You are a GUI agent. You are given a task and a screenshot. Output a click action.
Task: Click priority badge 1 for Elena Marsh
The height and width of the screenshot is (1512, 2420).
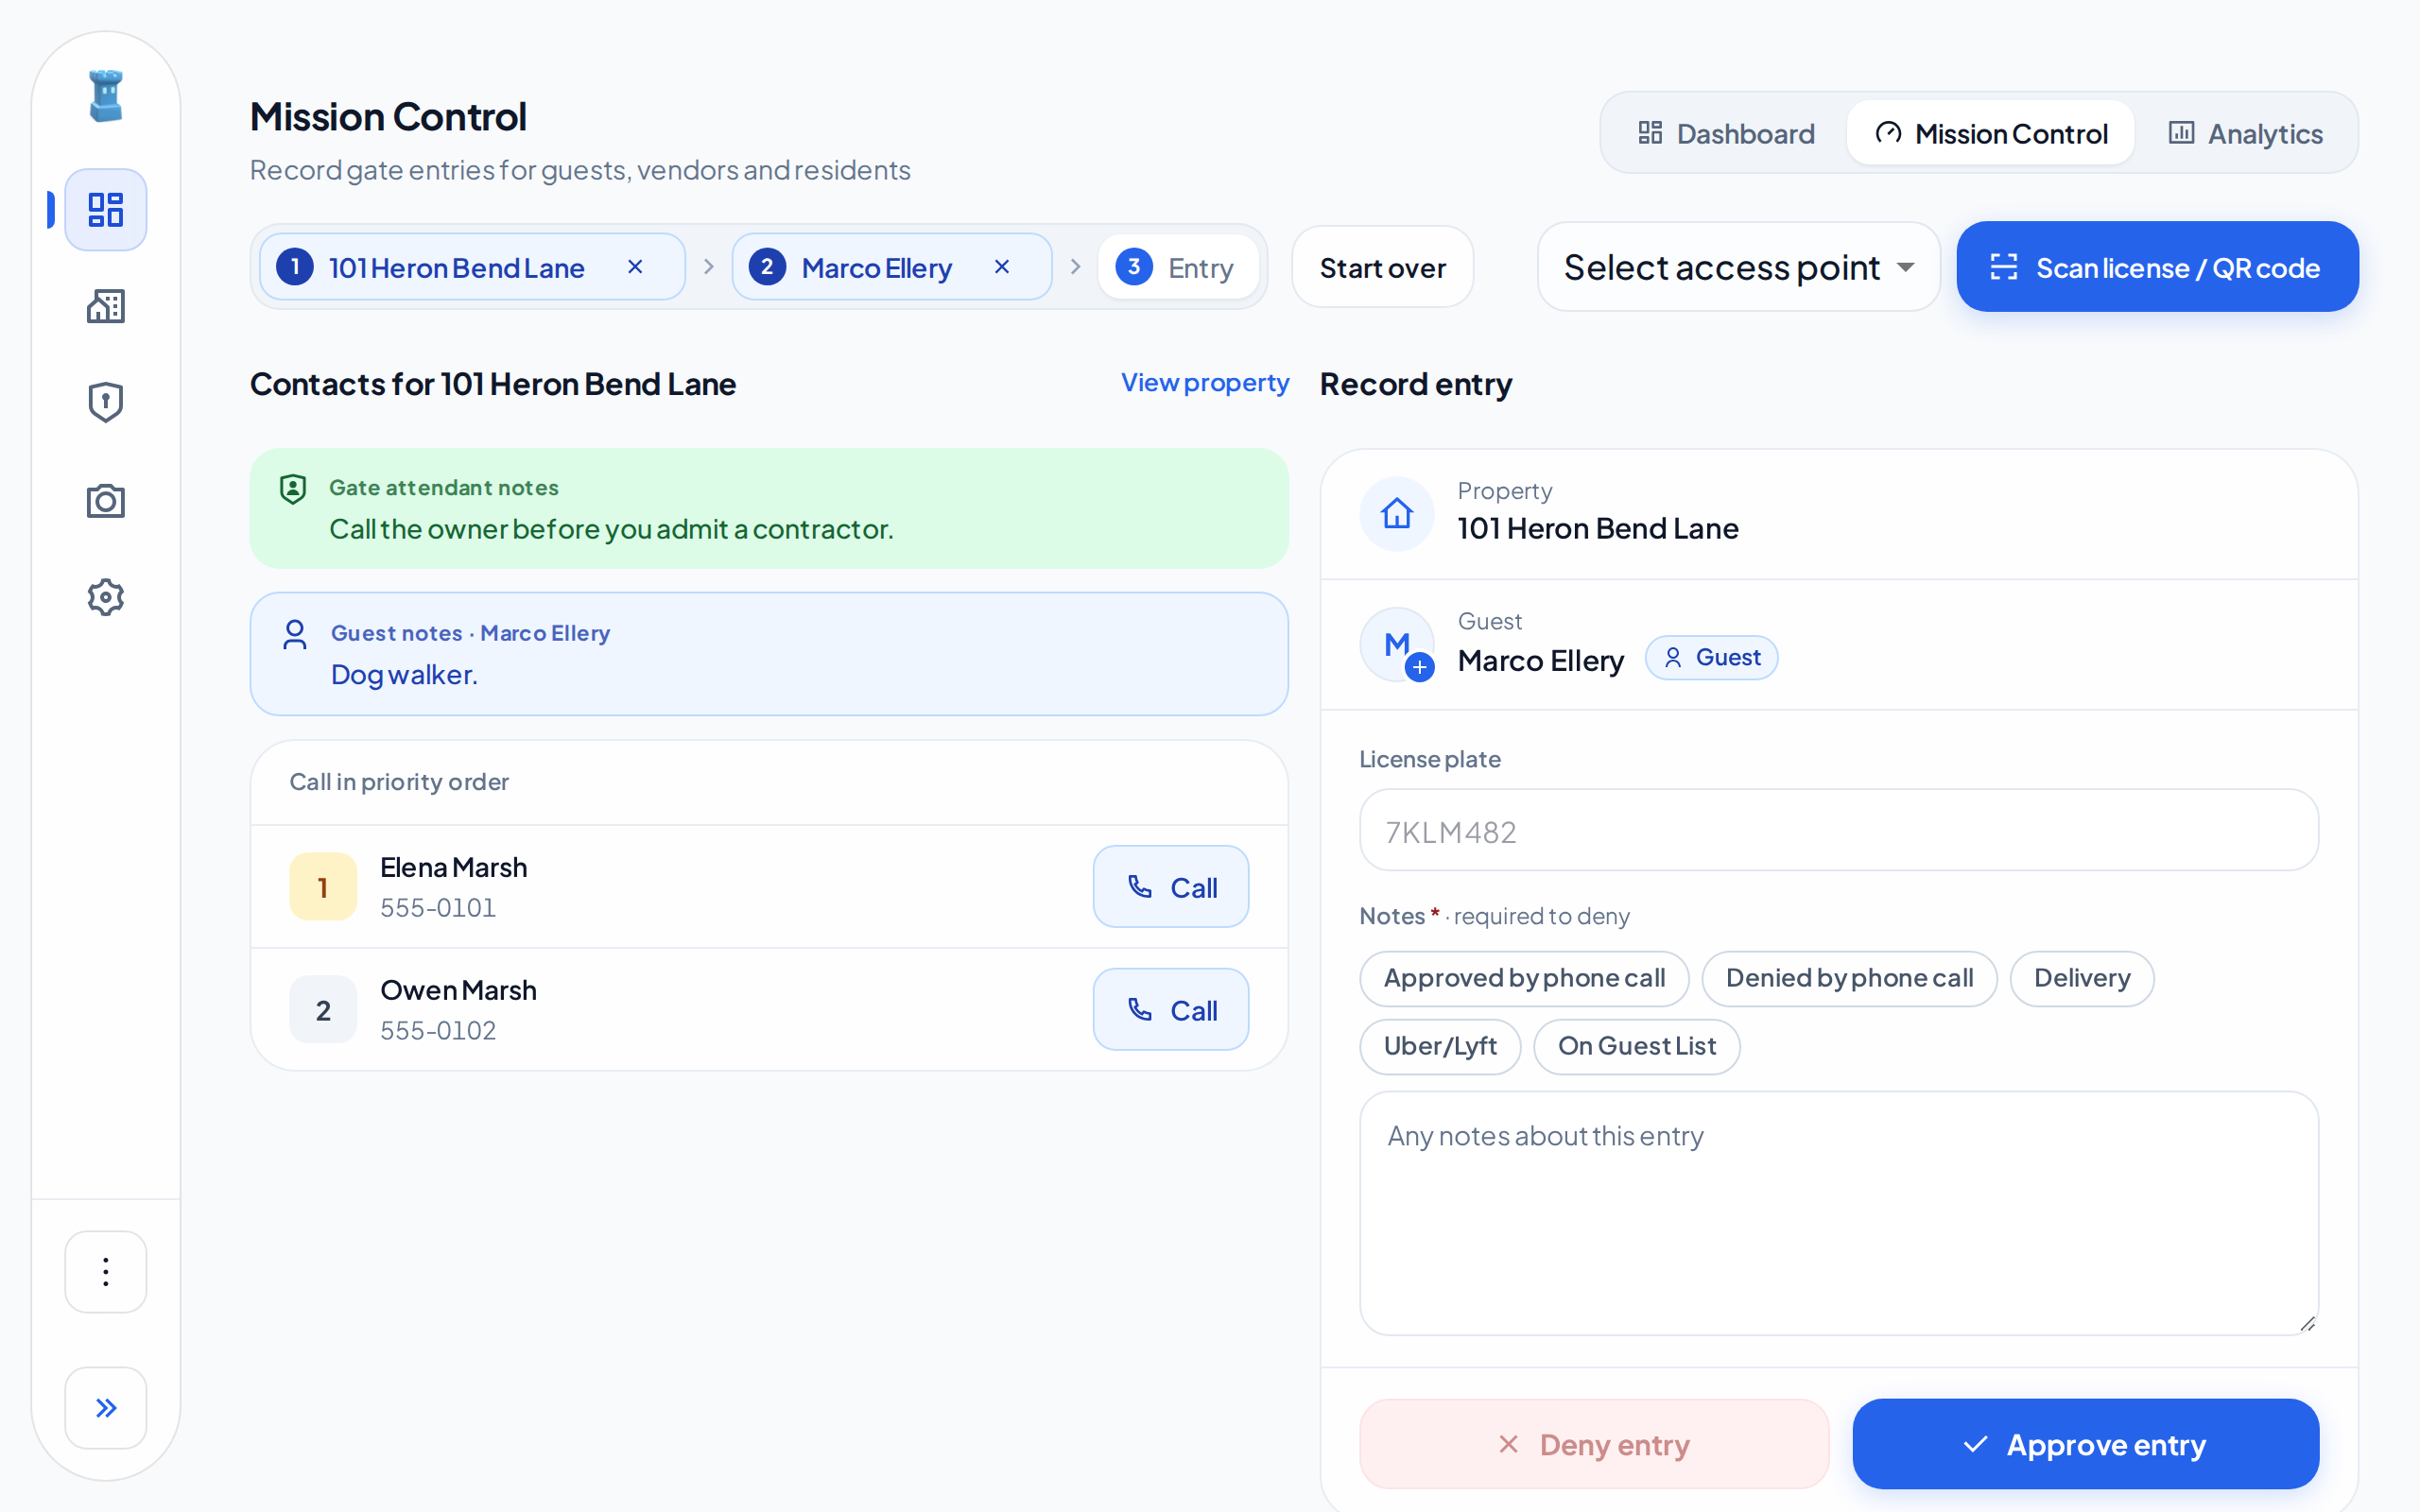tap(323, 887)
